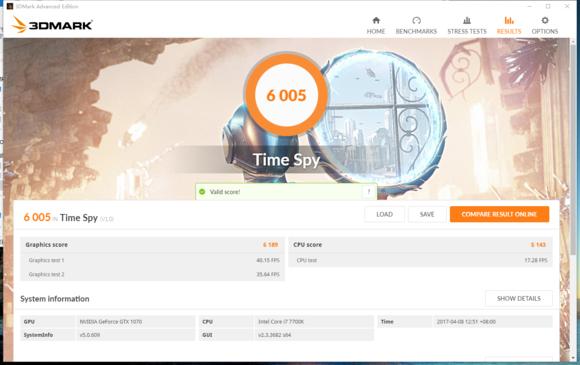This screenshot has width=580, height=365.
Task: Click the SAVE button
Action: point(427,214)
